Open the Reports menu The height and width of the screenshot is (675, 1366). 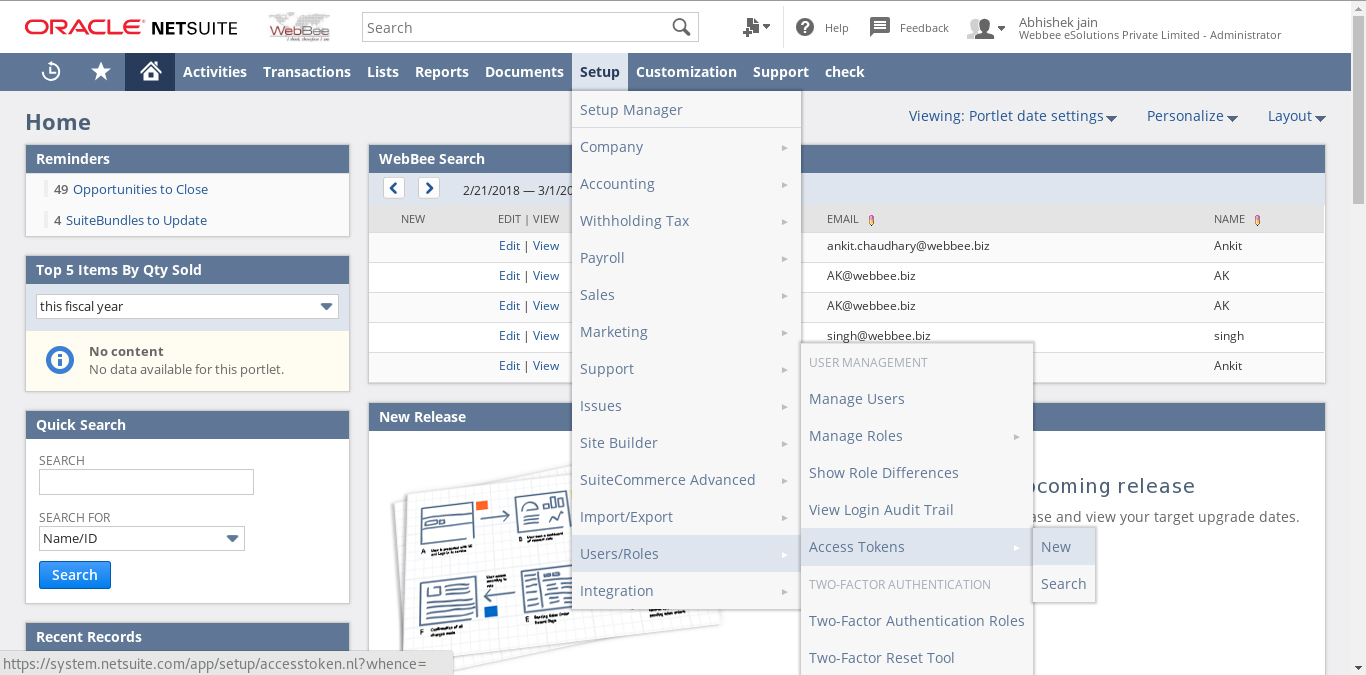[442, 72]
